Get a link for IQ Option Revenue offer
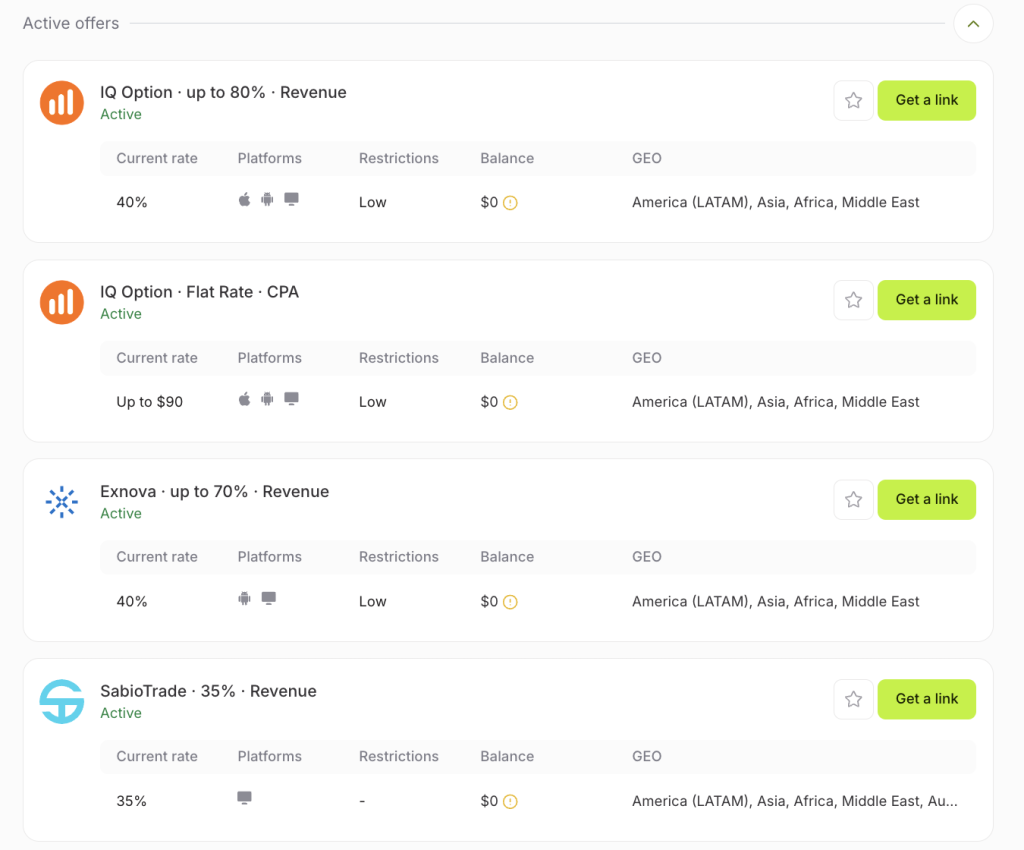The width and height of the screenshot is (1024, 850). [x=926, y=101]
